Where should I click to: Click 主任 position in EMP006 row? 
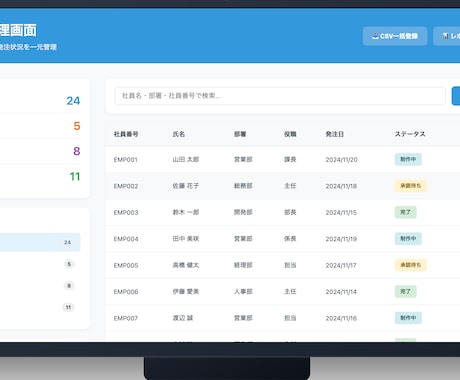[290, 291]
